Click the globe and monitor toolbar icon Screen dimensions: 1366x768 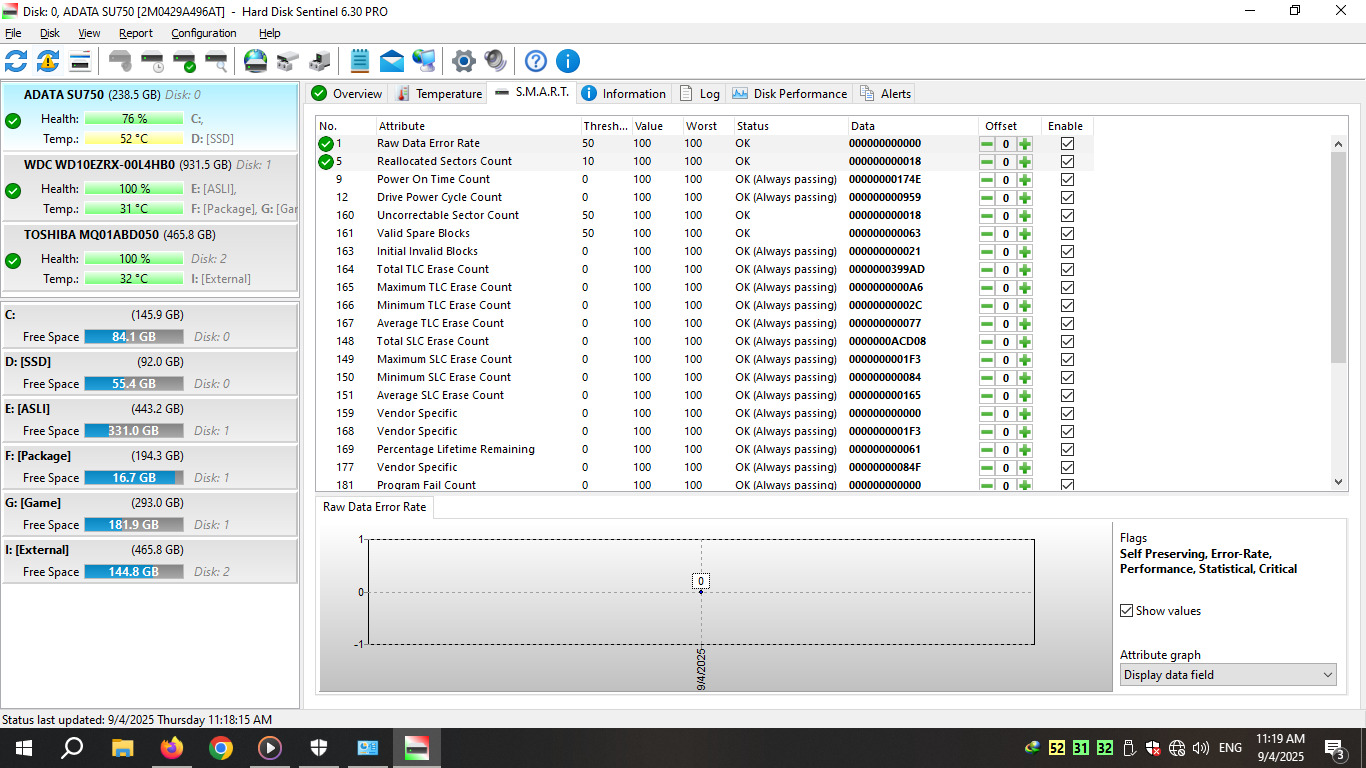[x=424, y=61]
